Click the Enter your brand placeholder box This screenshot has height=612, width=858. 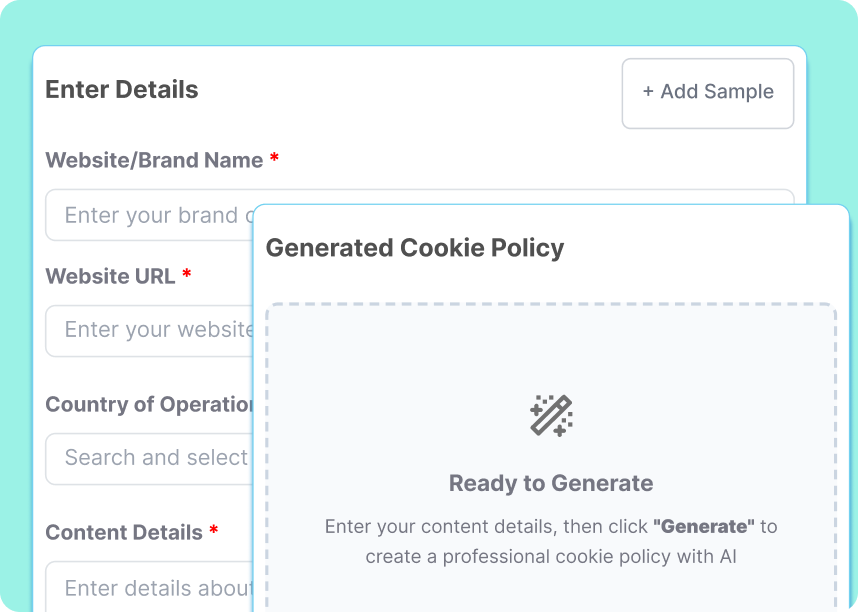click(x=150, y=214)
